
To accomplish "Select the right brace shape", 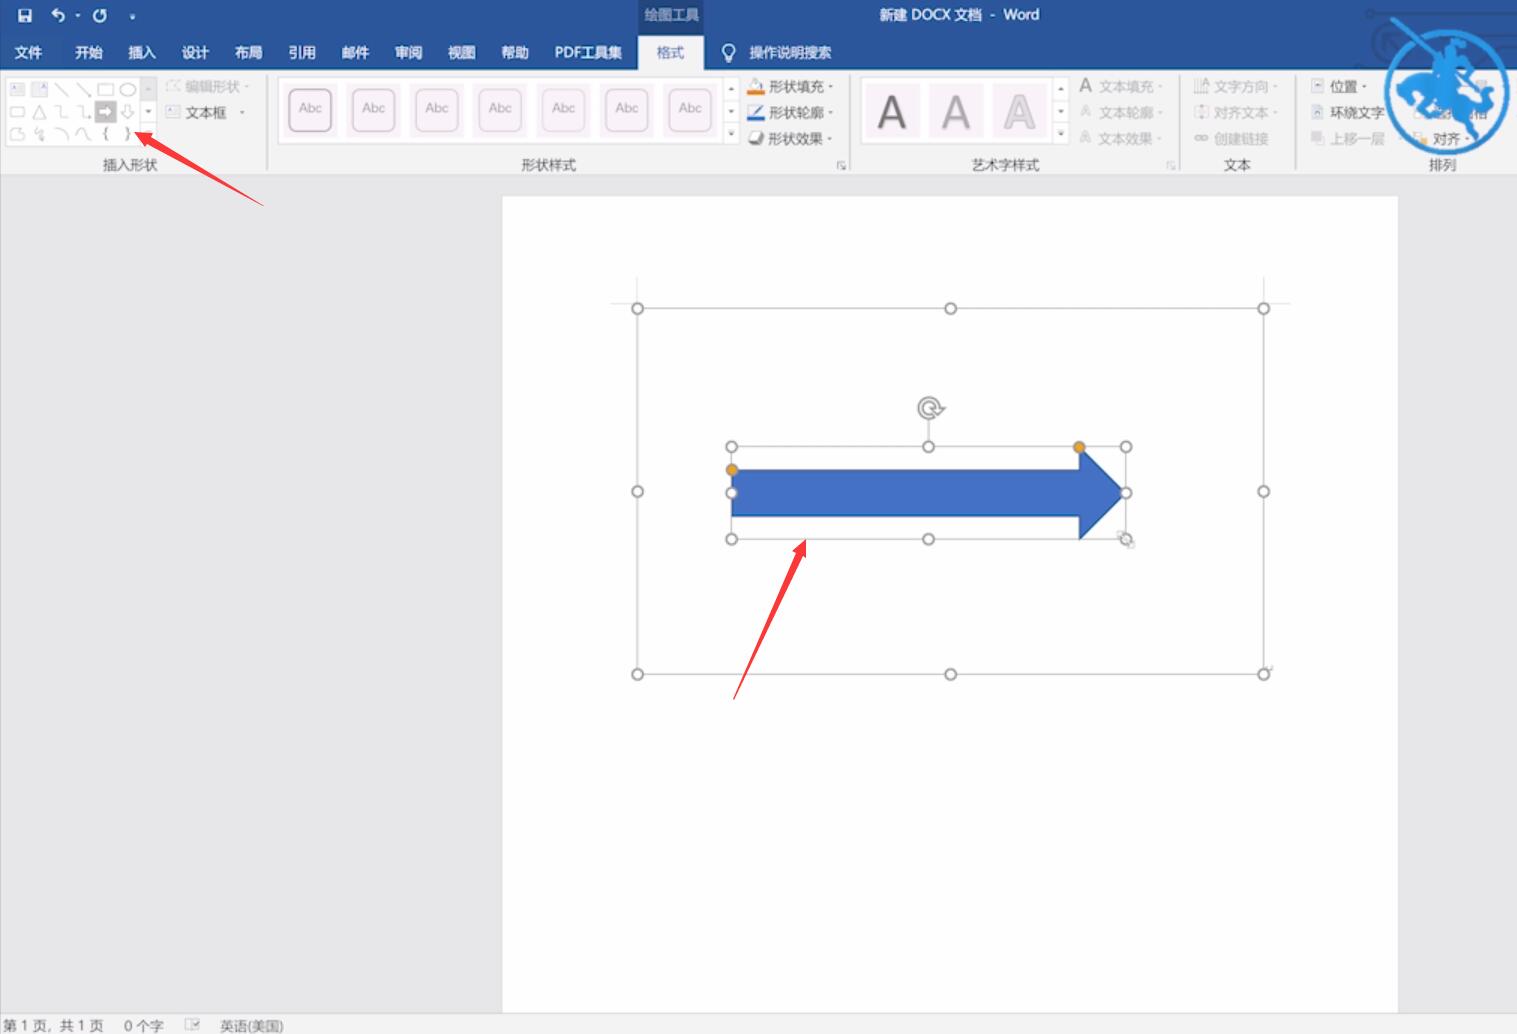I will (x=127, y=134).
